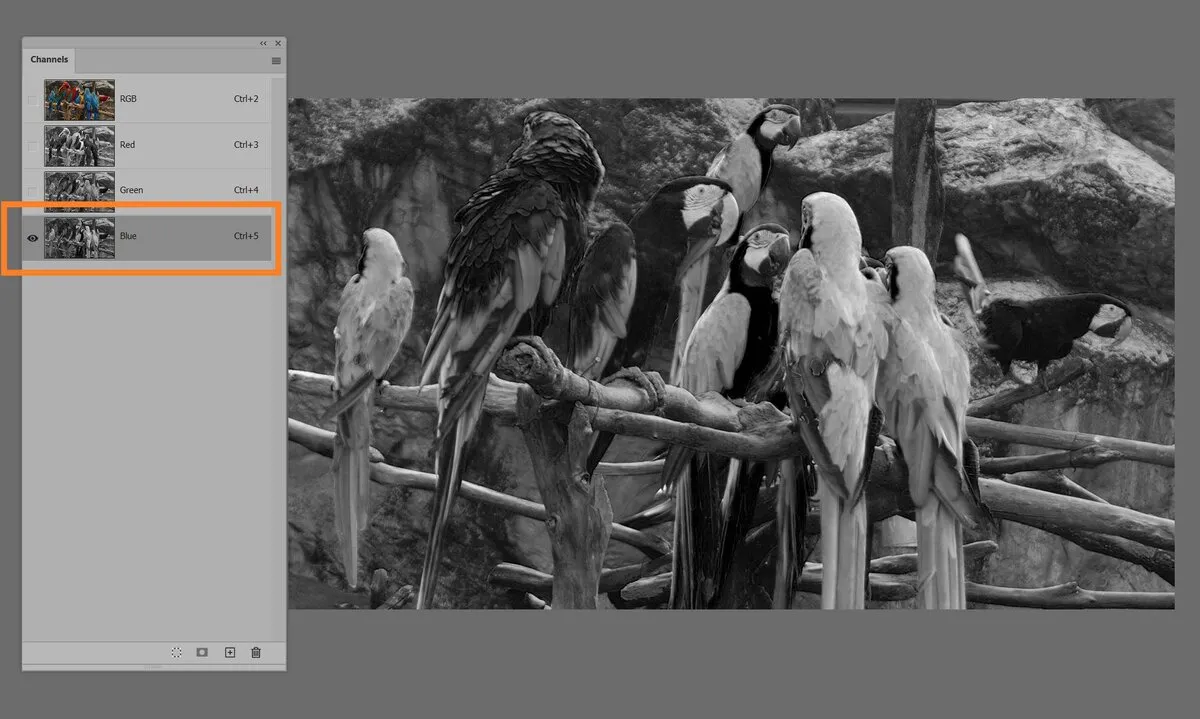
Task: Click the 'Blue' channel name
Action: 128,236
